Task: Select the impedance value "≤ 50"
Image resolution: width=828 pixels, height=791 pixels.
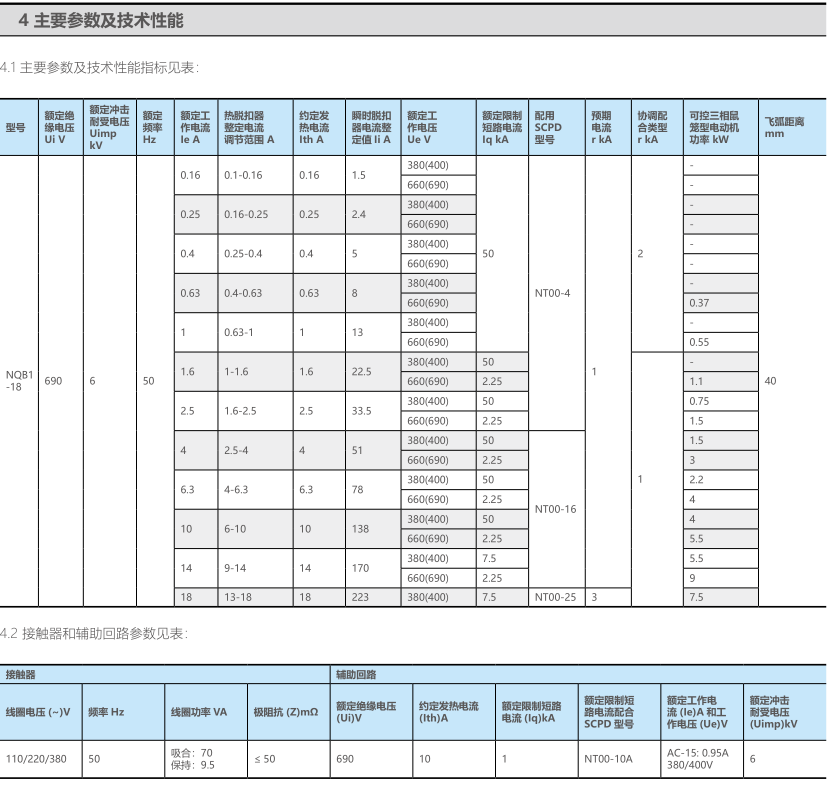Action: 265,759
